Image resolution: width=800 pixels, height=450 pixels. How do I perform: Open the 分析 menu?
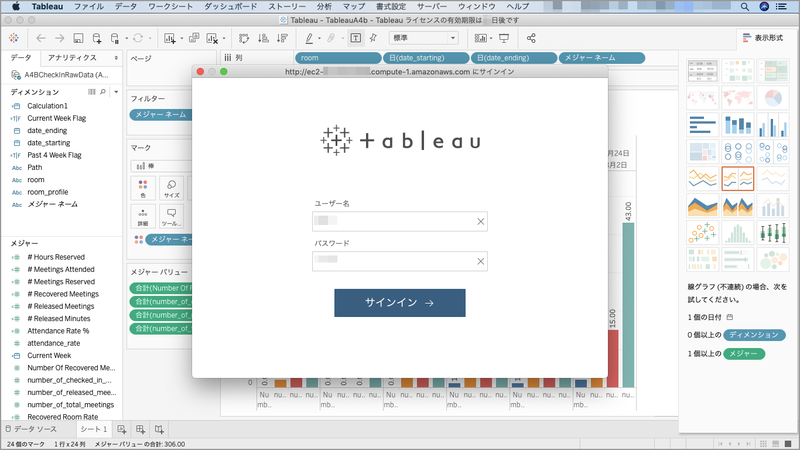(x=324, y=6)
